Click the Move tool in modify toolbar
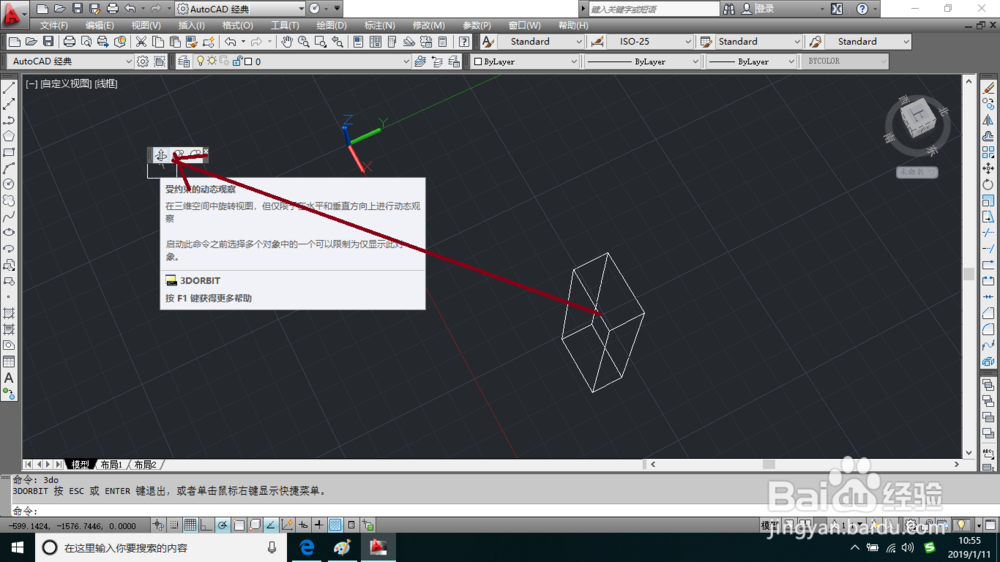 click(988, 168)
